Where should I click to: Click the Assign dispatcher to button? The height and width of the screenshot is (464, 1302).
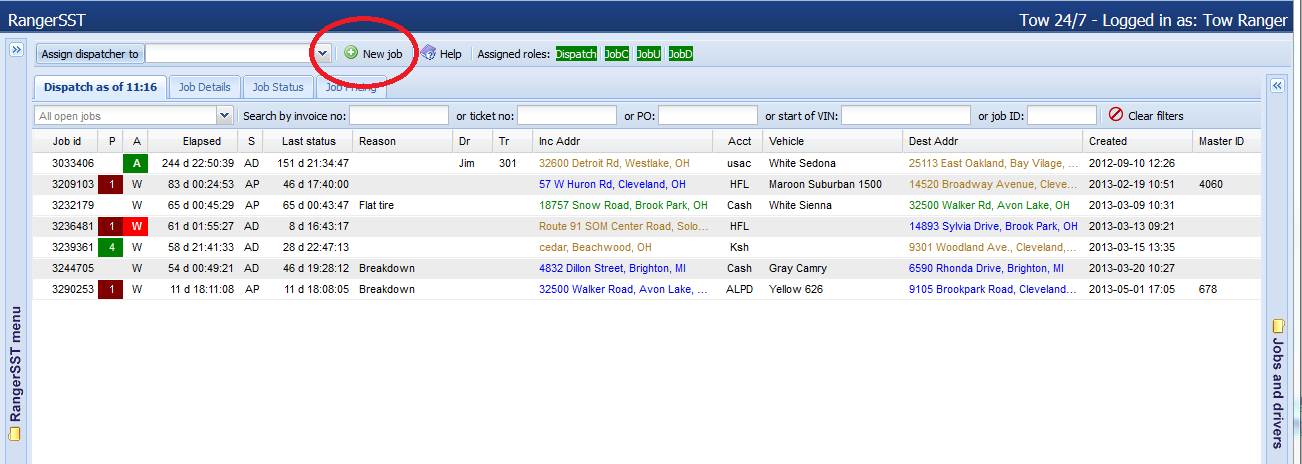[x=90, y=54]
